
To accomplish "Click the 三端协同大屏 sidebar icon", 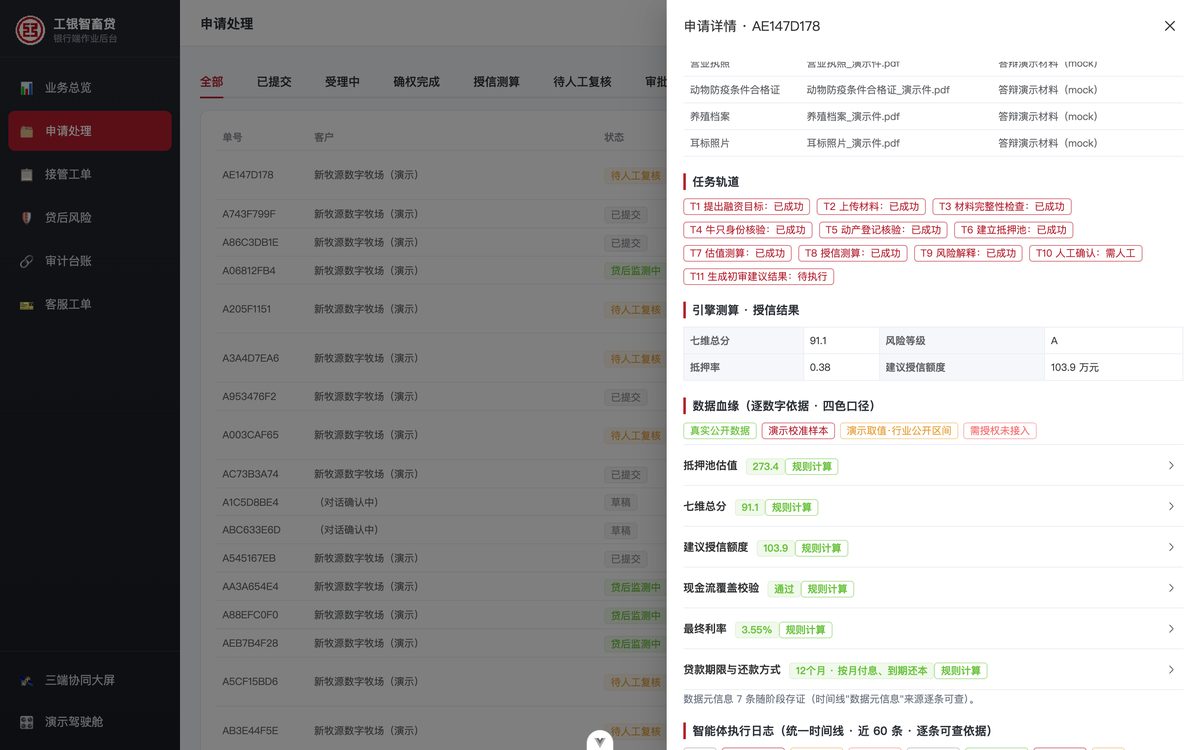I will click(27, 680).
